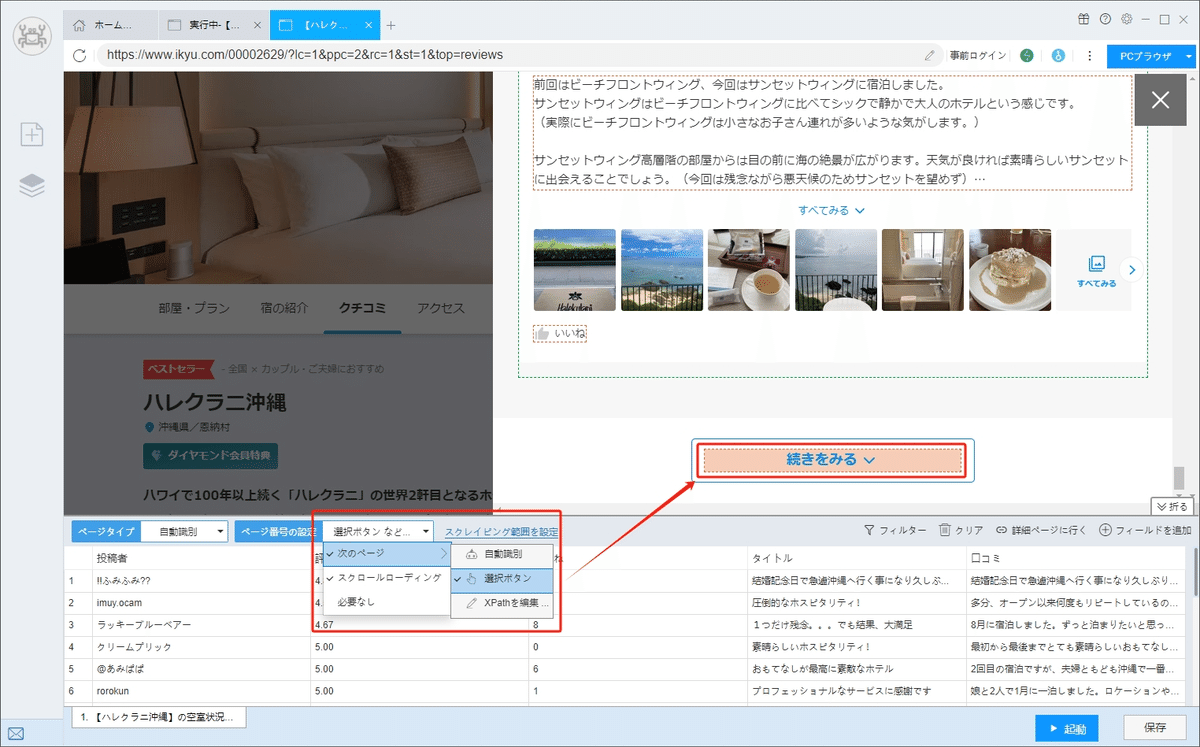Select スクロールローディング menu option
The image size is (1200, 747).
click(x=386, y=578)
